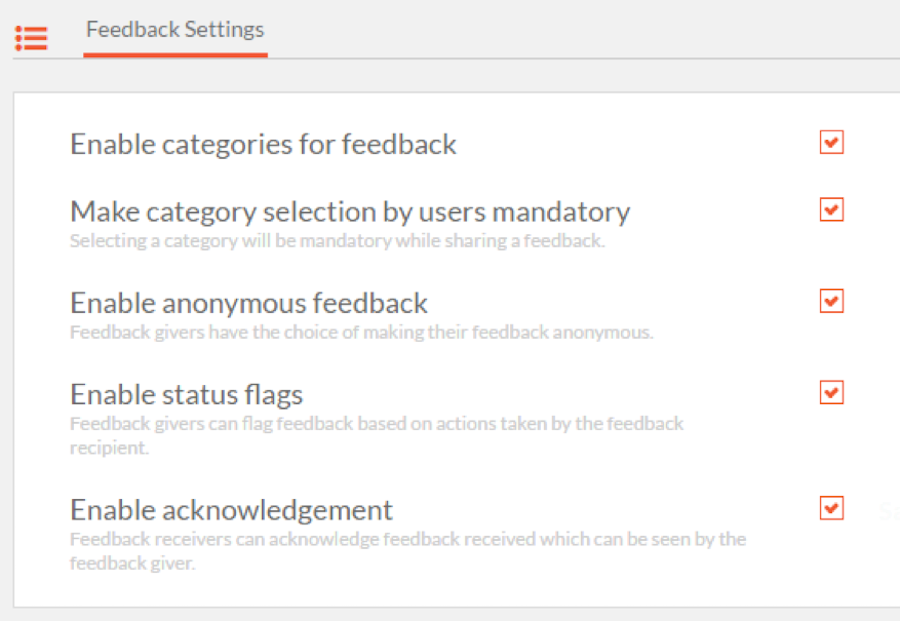Click the 'feedback giver.' text under acknowledgement
This screenshot has width=900, height=621.
click(x=133, y=563)
